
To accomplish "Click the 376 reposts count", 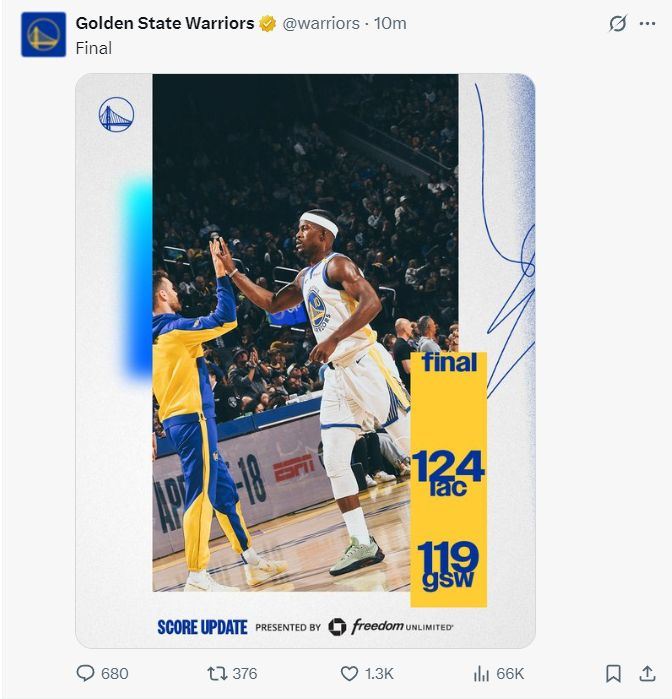I will point(245,673).
